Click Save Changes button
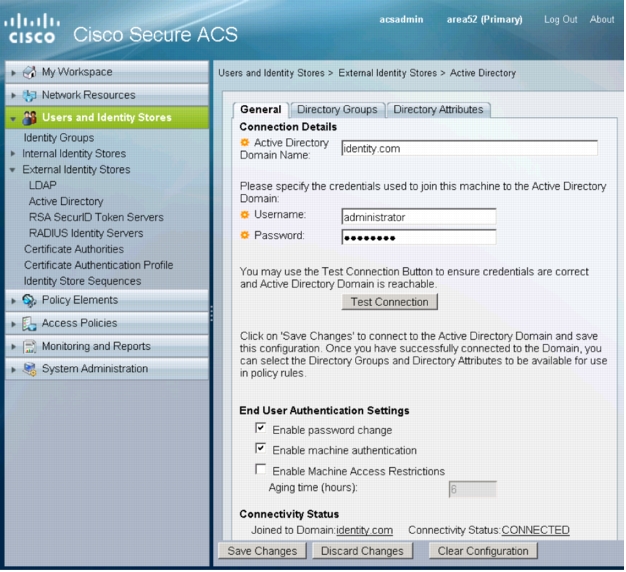Screen dimensions: 626x572 [x=262, y=551]
